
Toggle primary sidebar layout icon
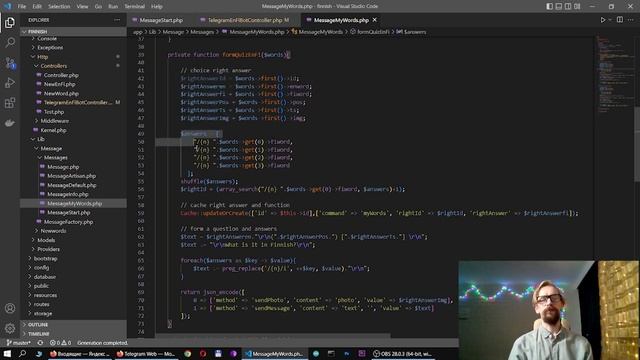coord(549,6)
